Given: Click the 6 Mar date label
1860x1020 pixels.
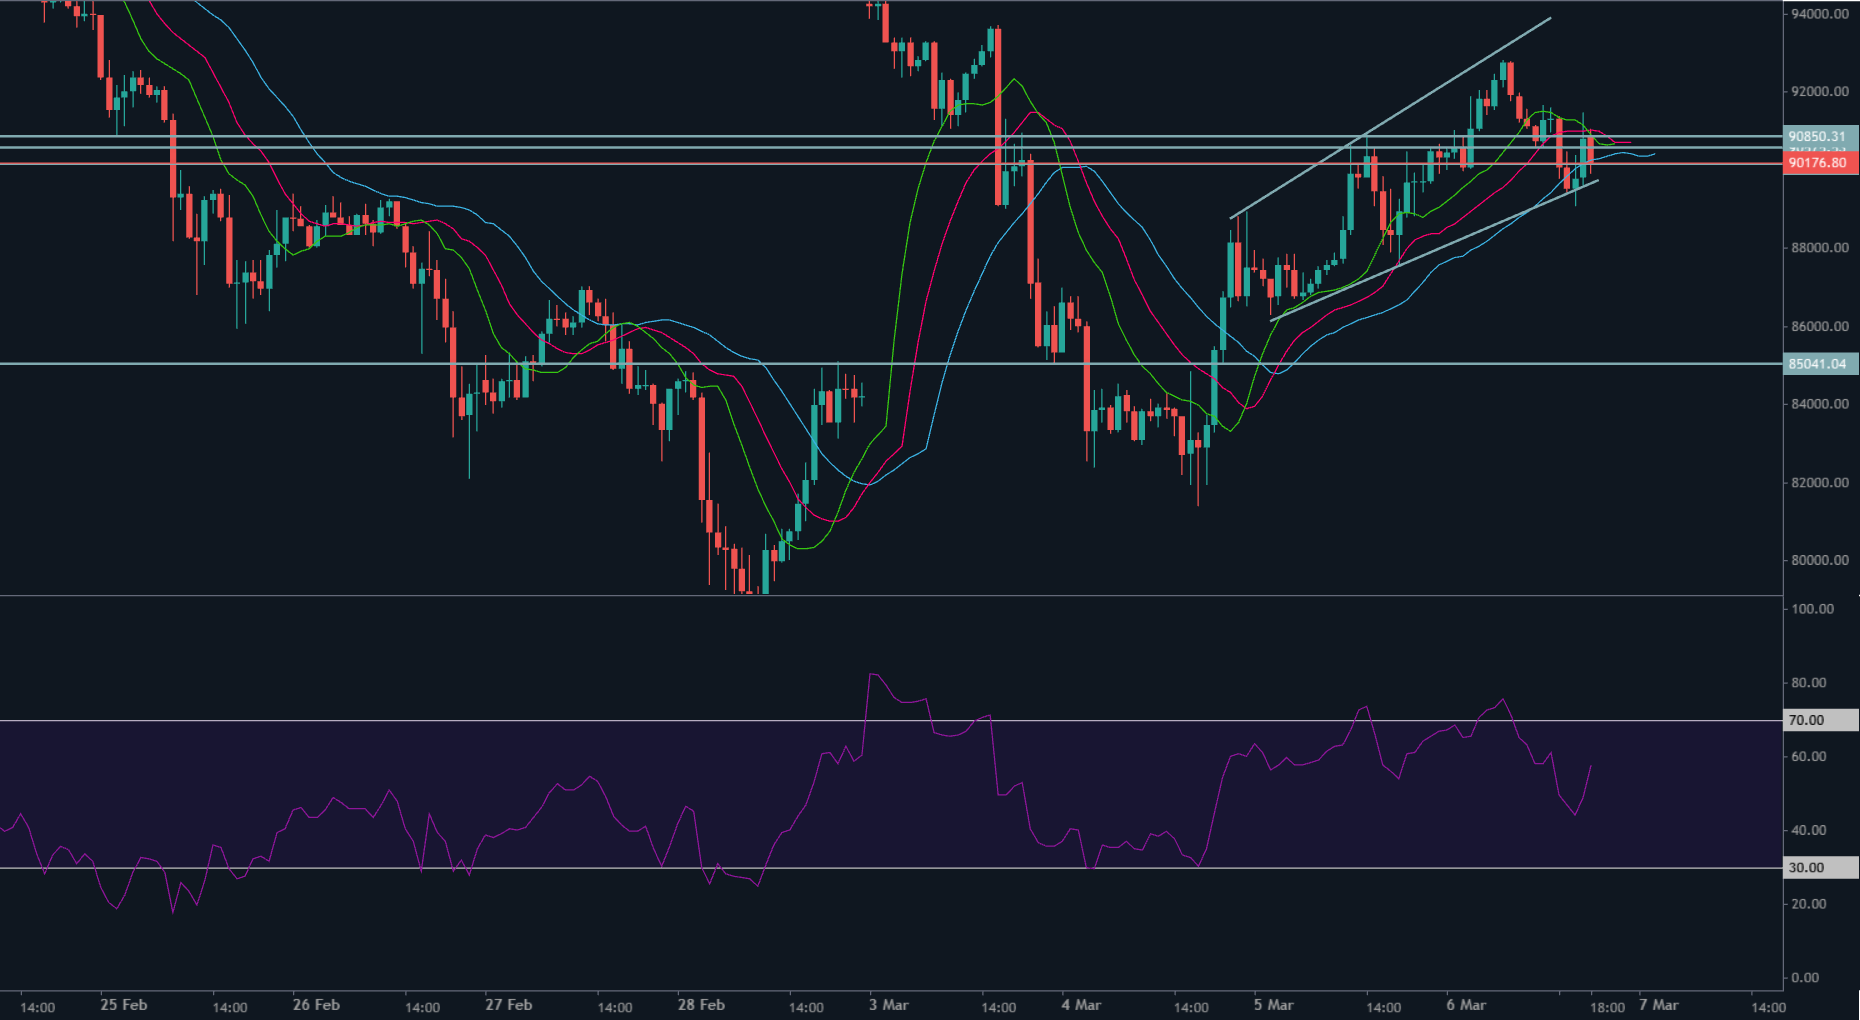Looking at the screenshot, I should (1466, 1005).
